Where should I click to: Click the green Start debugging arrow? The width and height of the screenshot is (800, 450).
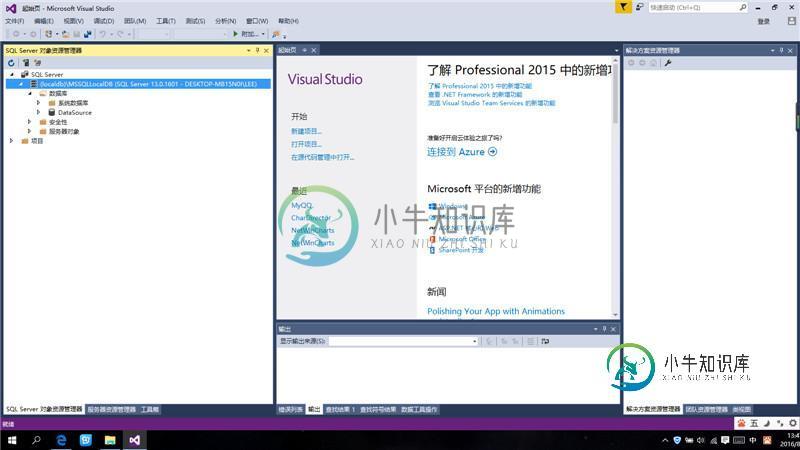[235, 34]
